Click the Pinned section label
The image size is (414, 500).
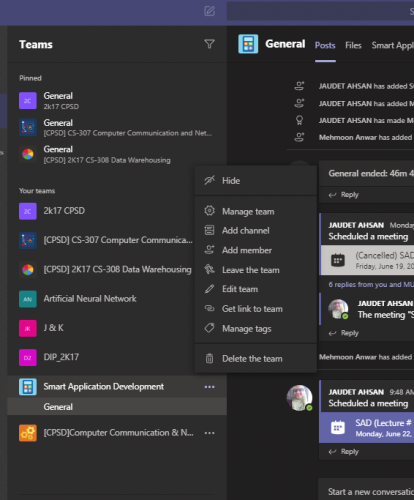click(x=30, y=78)
